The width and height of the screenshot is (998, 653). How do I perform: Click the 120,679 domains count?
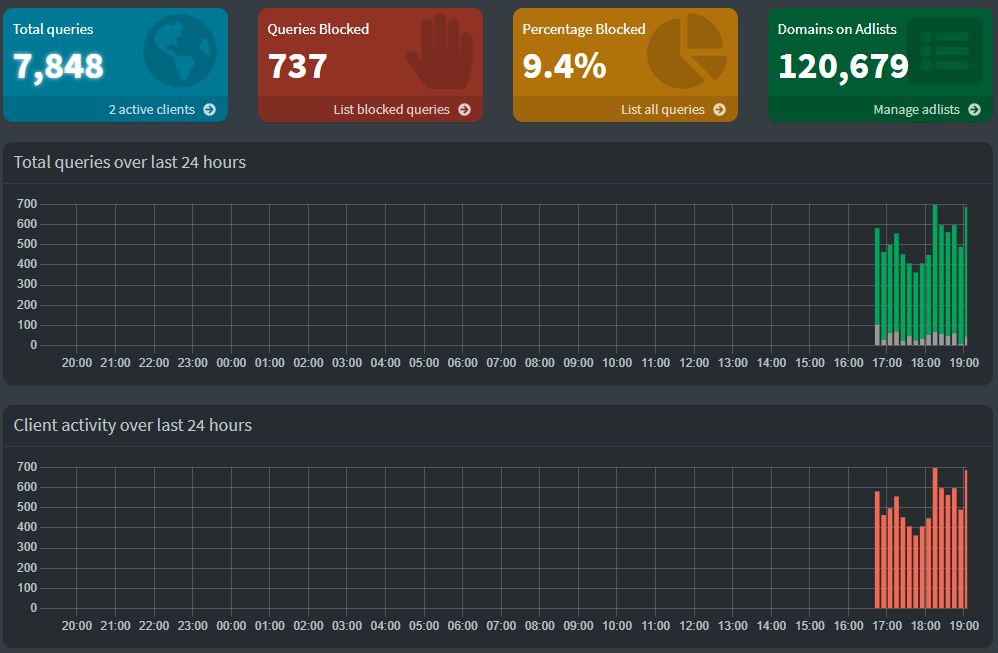point(843,66)
